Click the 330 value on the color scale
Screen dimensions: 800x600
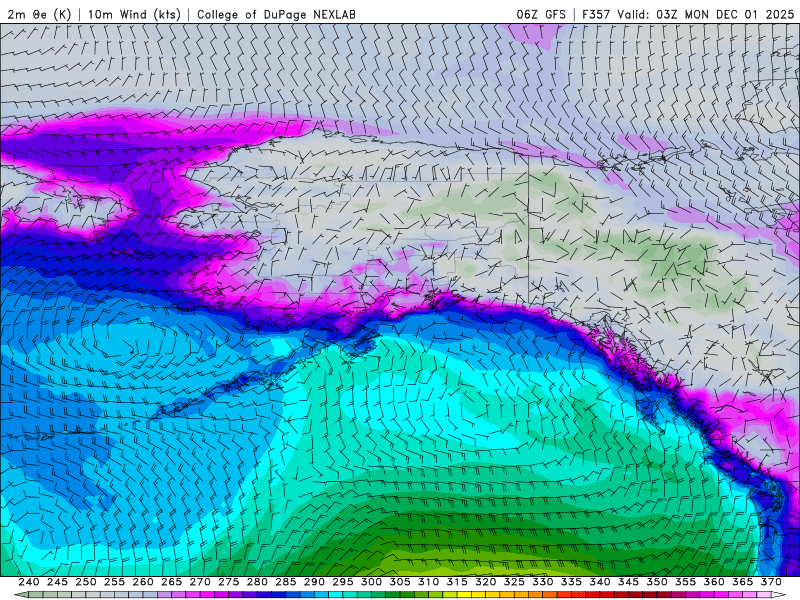pyautogui.click(x=543, y=582)
